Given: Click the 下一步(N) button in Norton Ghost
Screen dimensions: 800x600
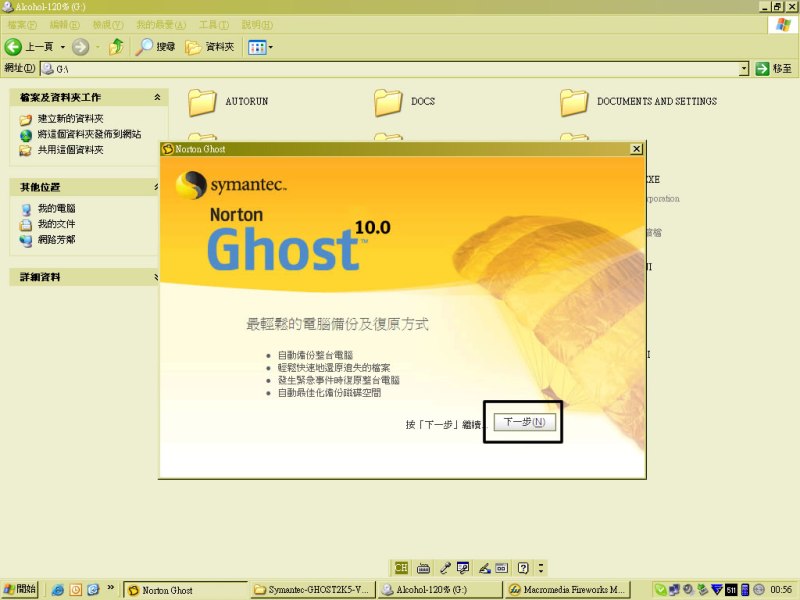Looking at the screenshot, I should 524,422.
